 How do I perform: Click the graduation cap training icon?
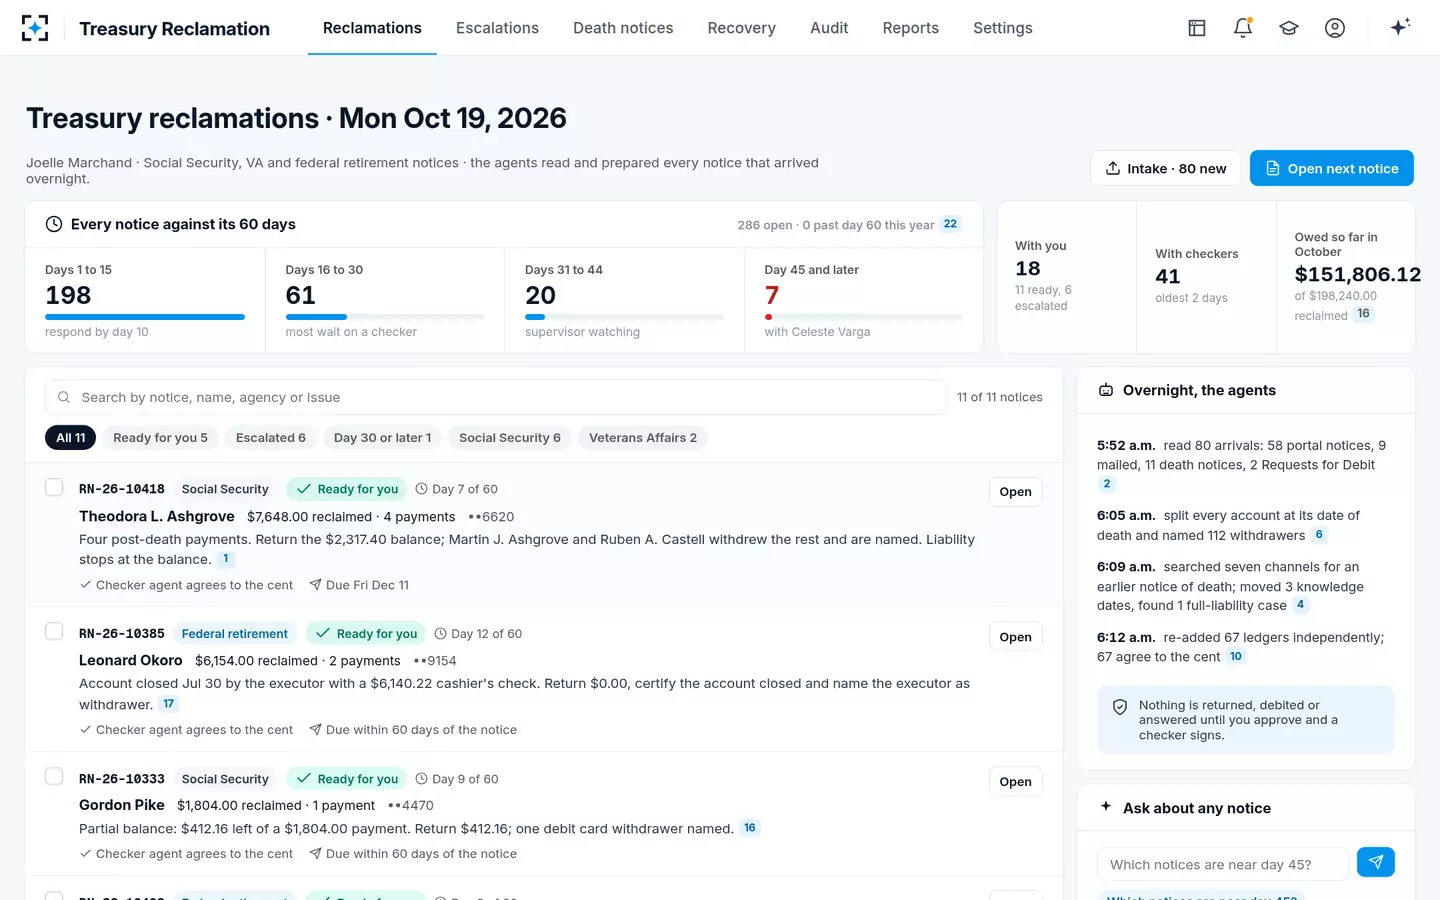click(1289, 28)
